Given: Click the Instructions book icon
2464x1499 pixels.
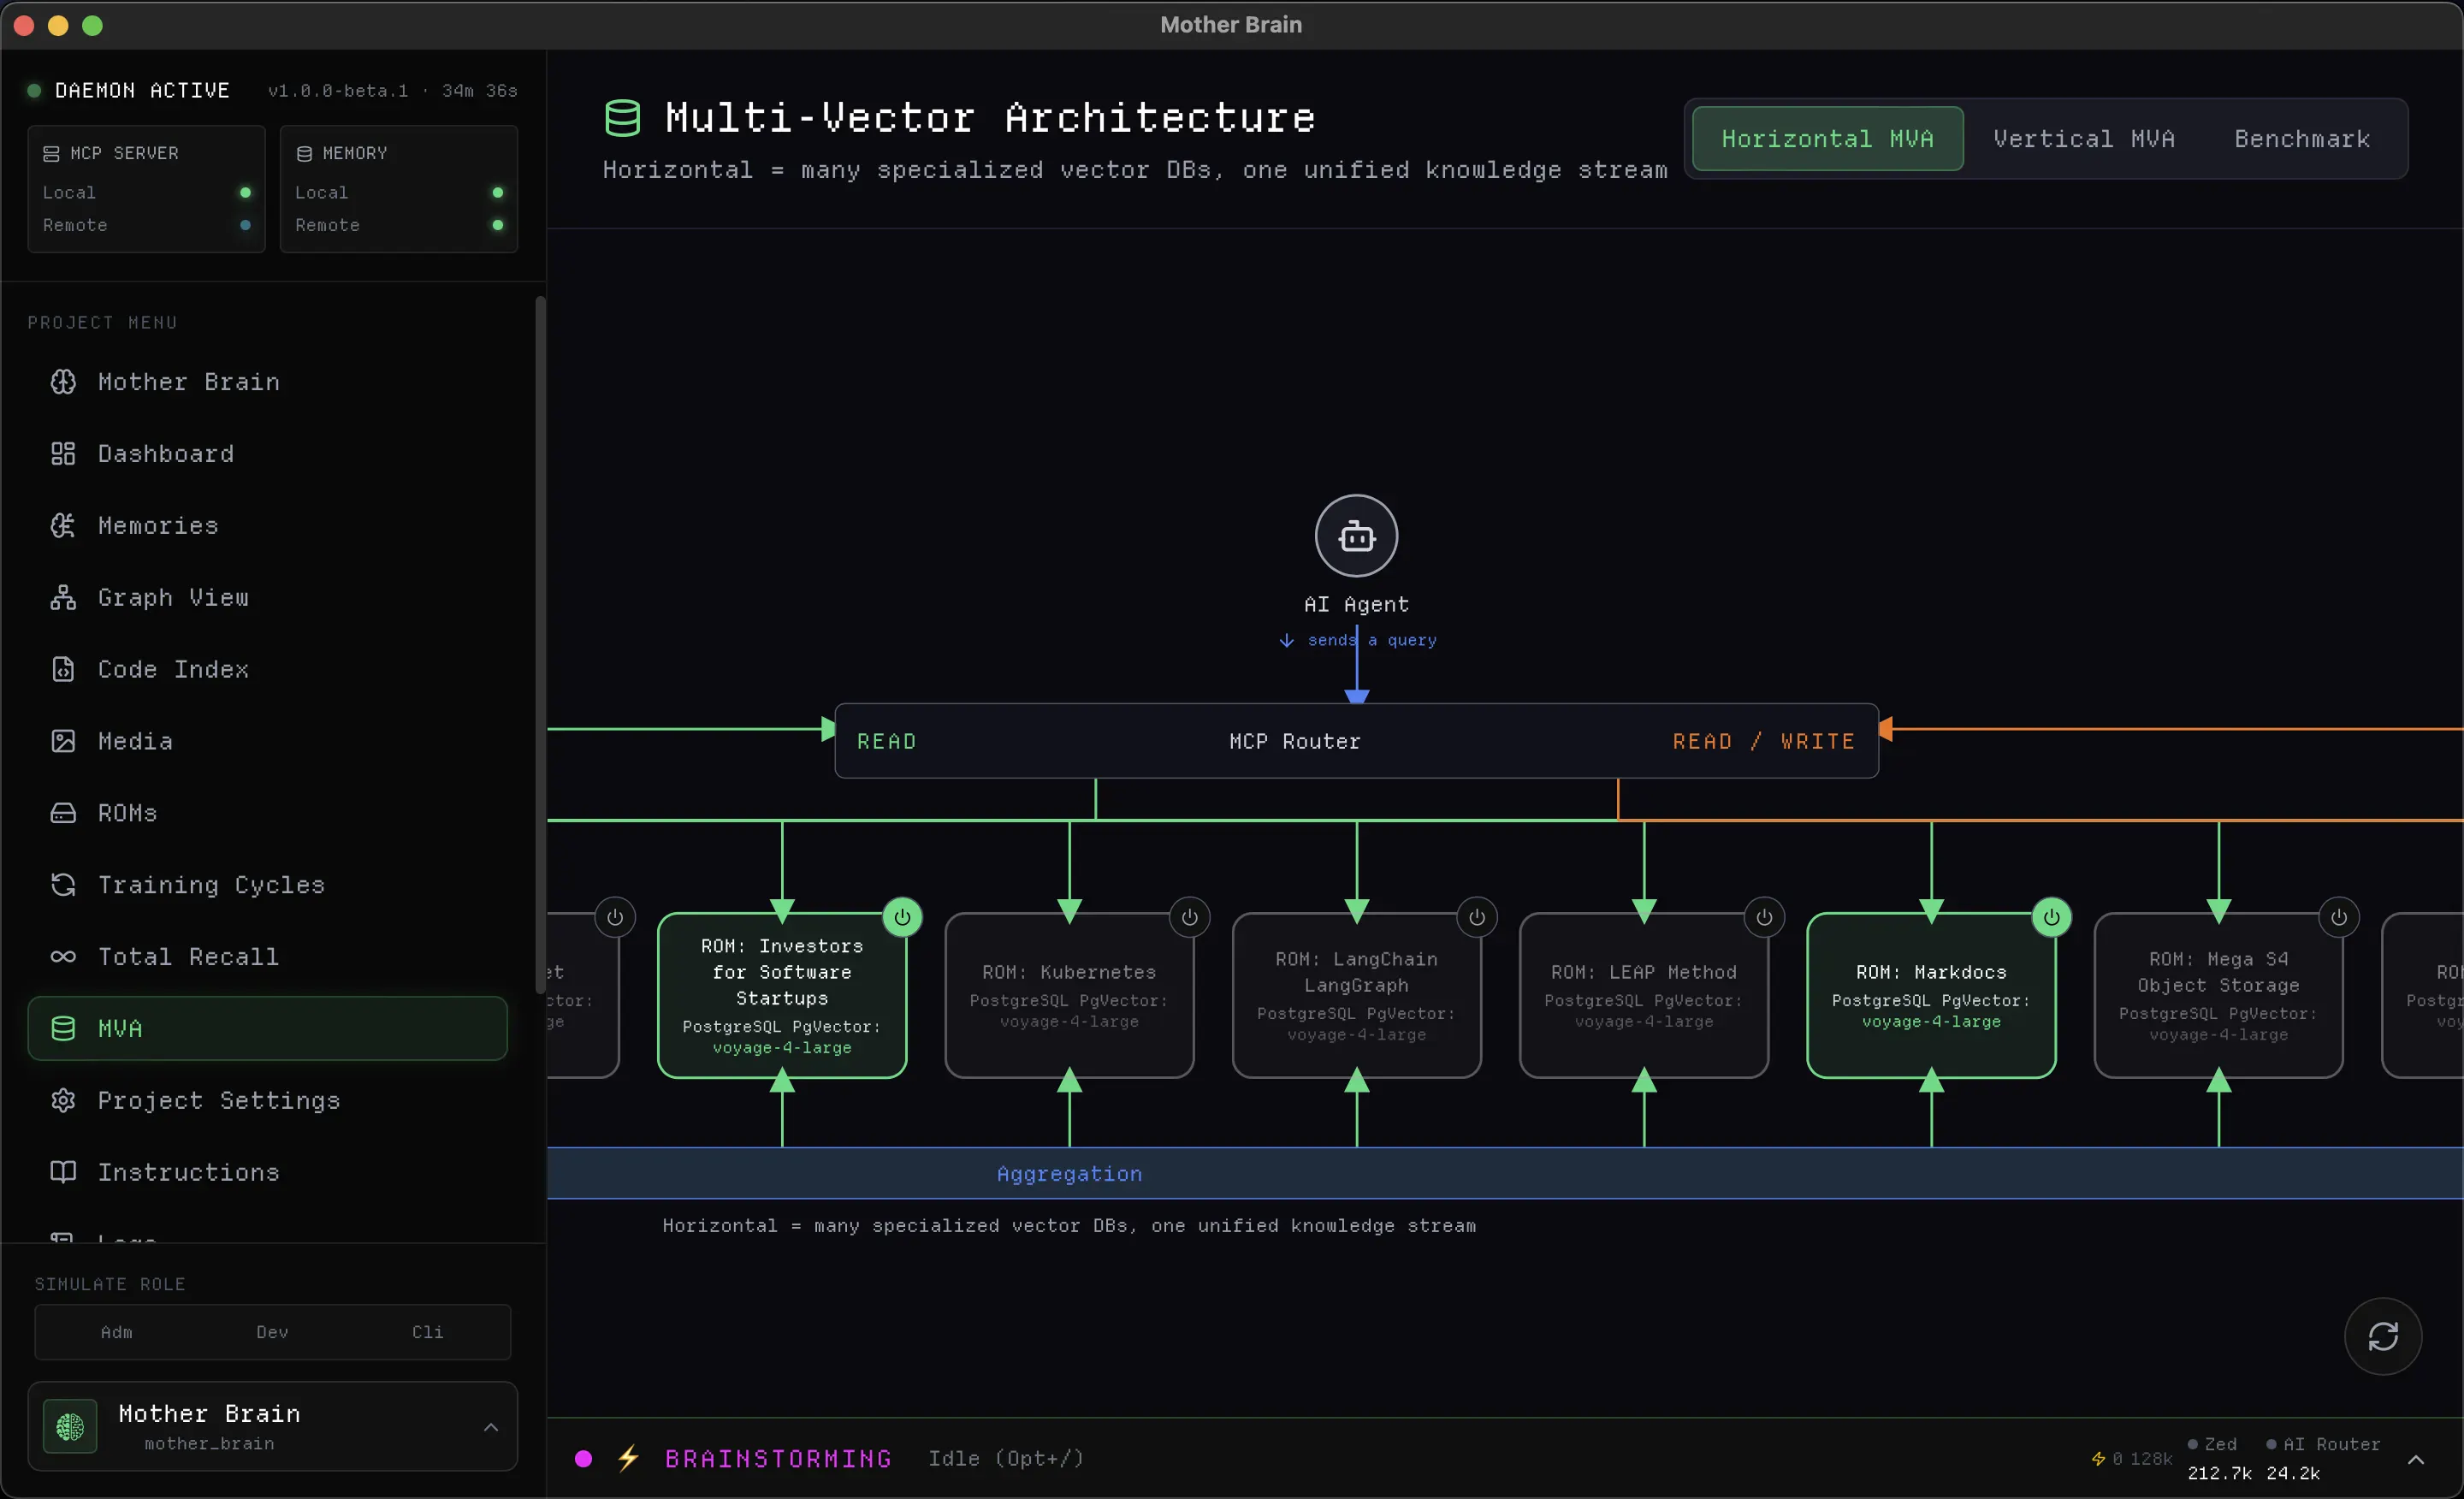Looking at the screenshot, I should [x=63, y=1172].
